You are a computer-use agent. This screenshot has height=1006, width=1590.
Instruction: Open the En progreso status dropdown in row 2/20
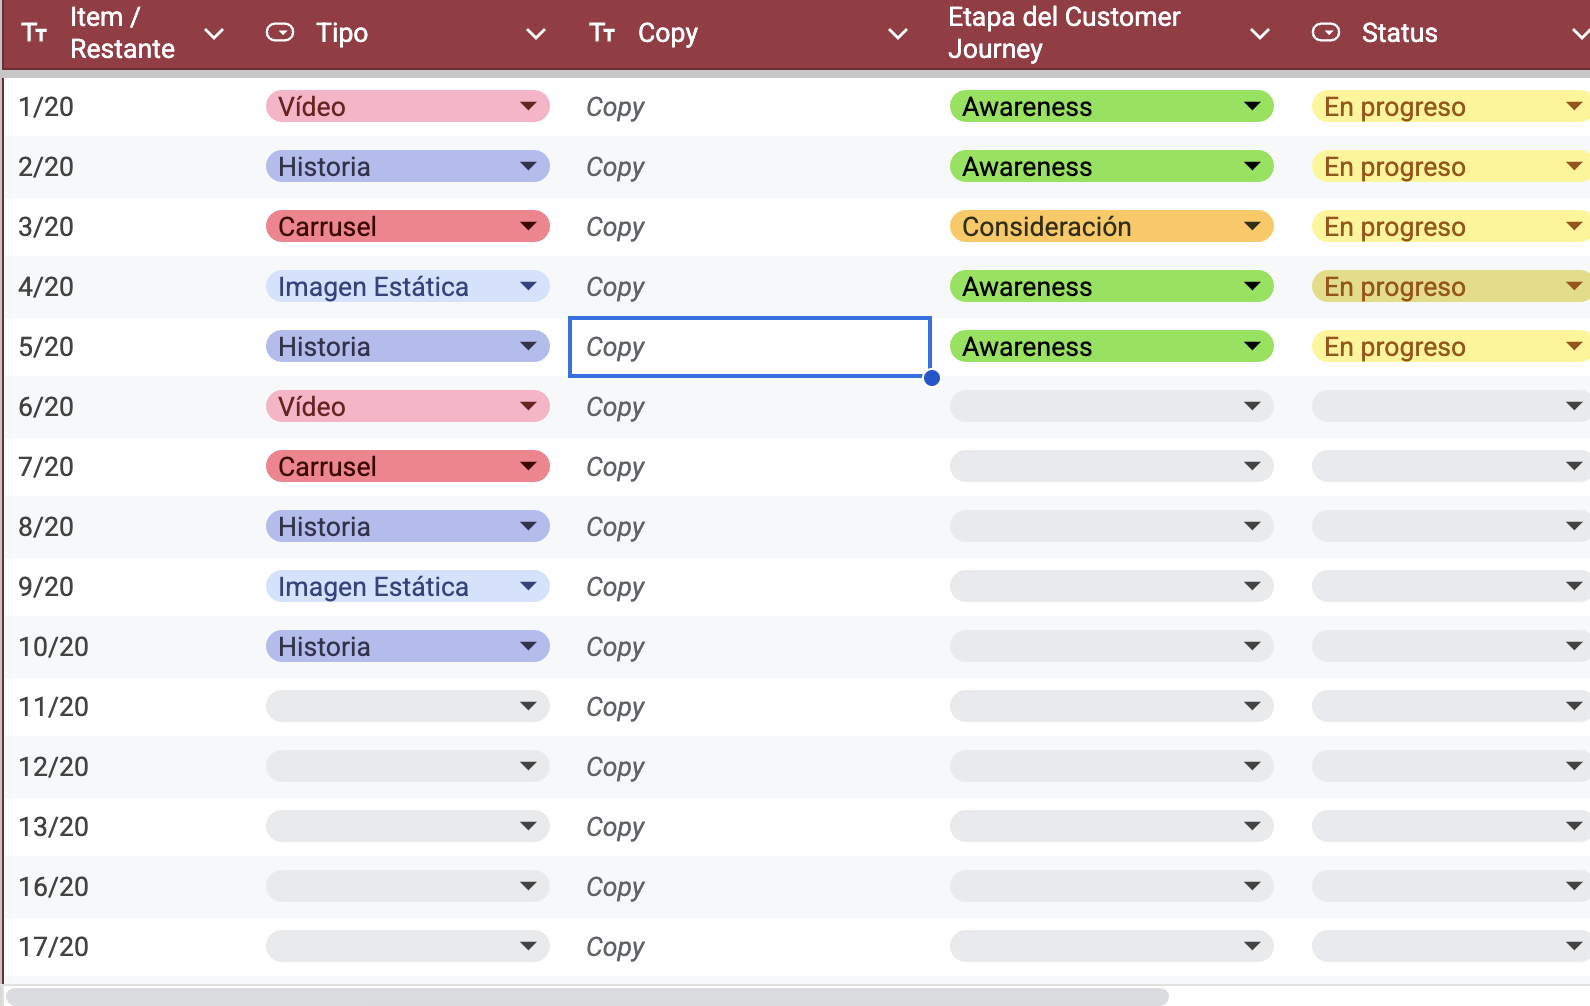click(x=1451, y=166)
